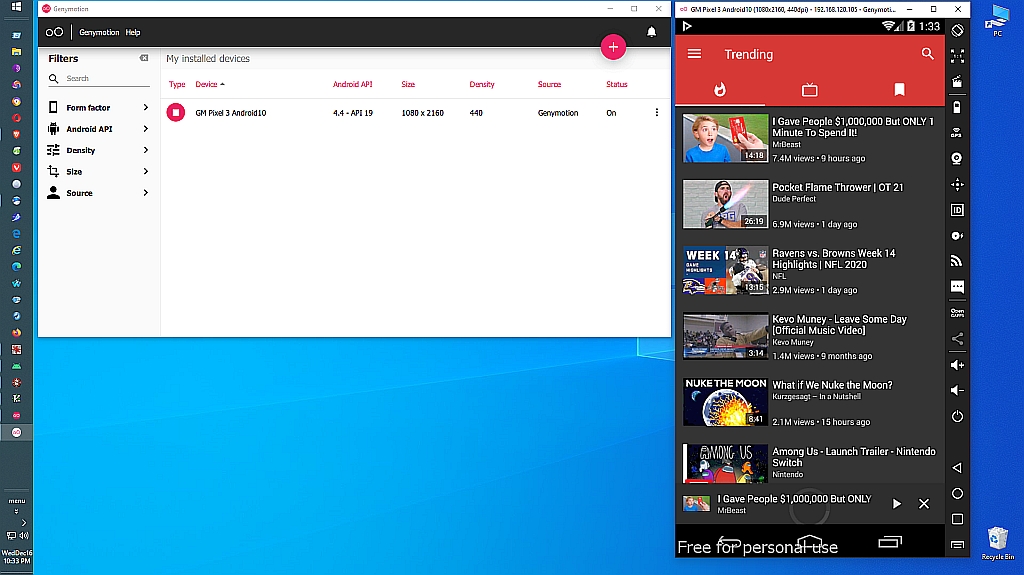The height and width of the screenshot is (575, 1024).
Task: Open the battery widget
Action: pyautogui.click(x=957, y=107)
